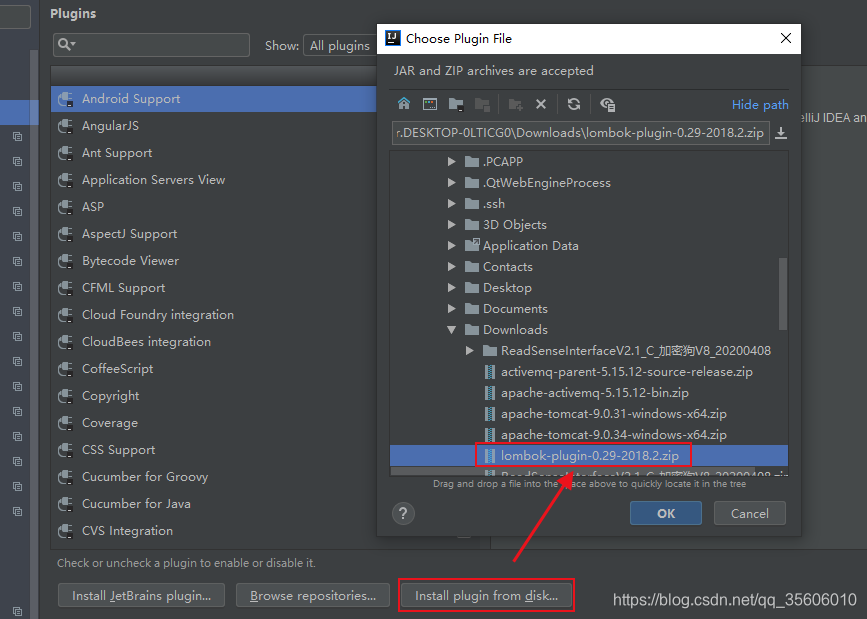Cancel the Choose Plugin File dialog
867x619 pixels.
point(749,513)
